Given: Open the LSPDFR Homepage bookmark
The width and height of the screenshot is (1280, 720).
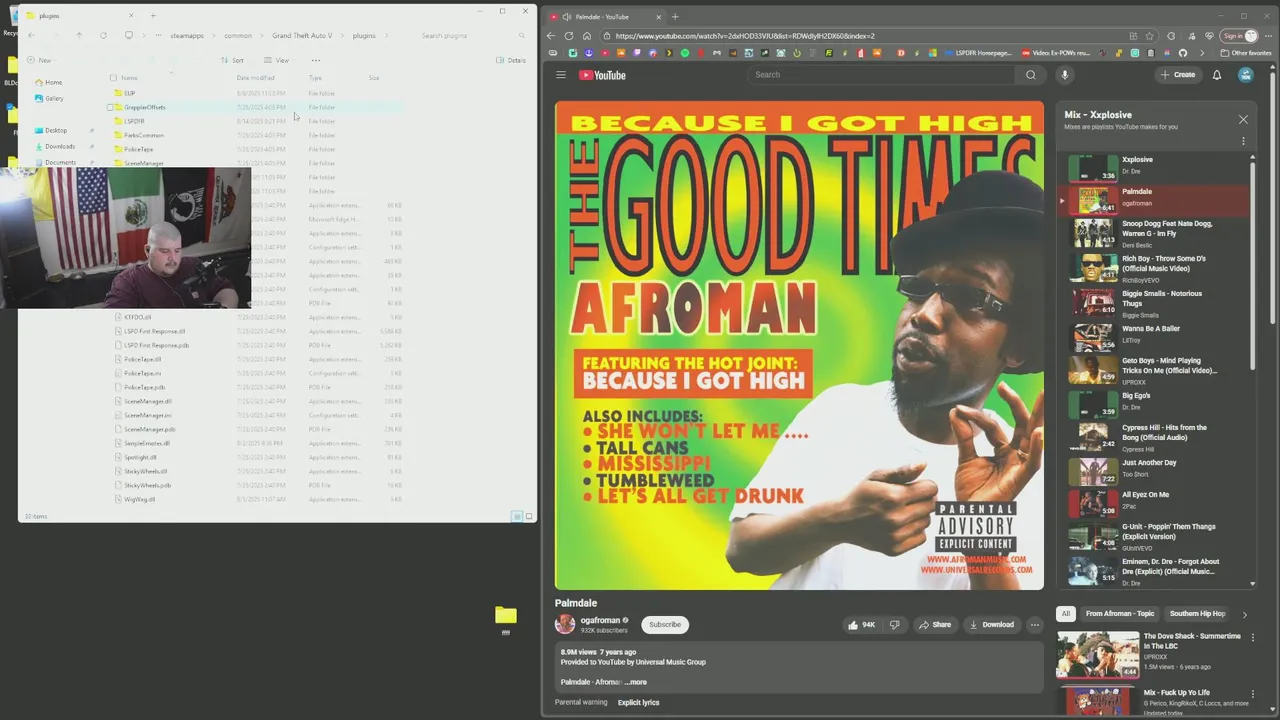Looking at the screenshot, I should 978,53.
